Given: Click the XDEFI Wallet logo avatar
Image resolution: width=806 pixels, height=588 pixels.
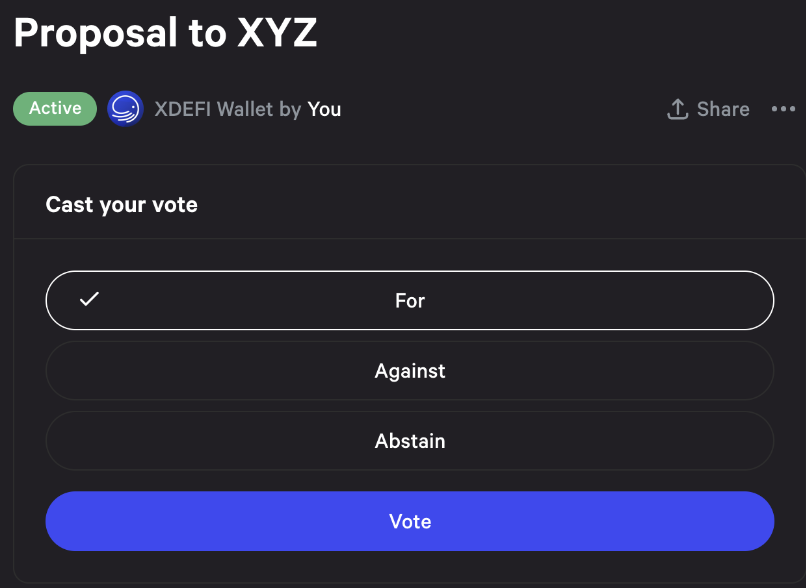Looking at the screenshot, I should pos(125,109).
